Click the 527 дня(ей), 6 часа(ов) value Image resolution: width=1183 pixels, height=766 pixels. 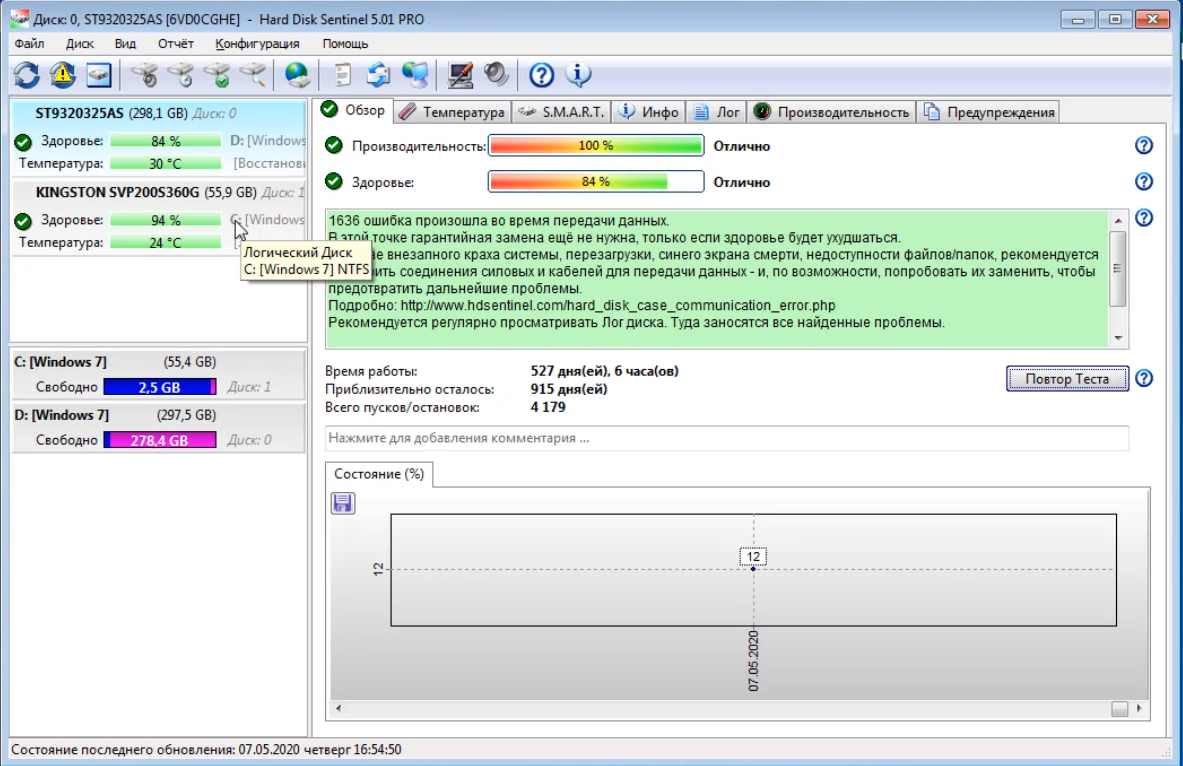coord(604,371)
